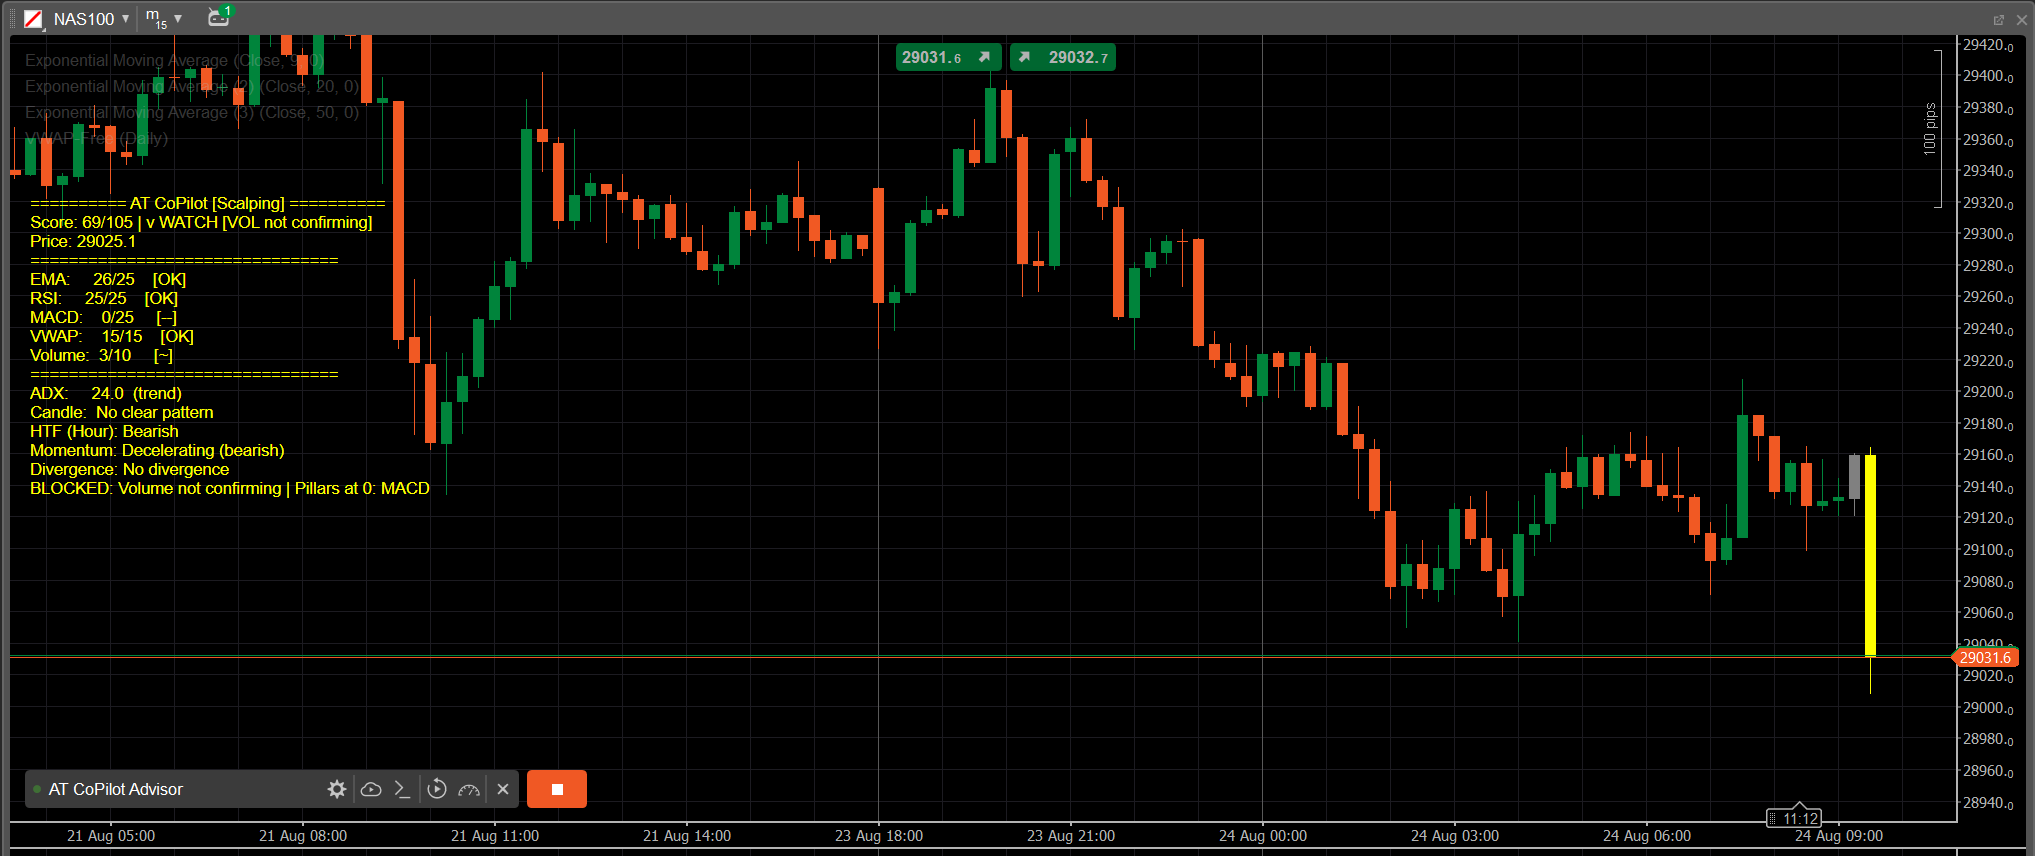
Task: Click the 21 Aug 11:00 time axis label
Action: coord(495,836)
